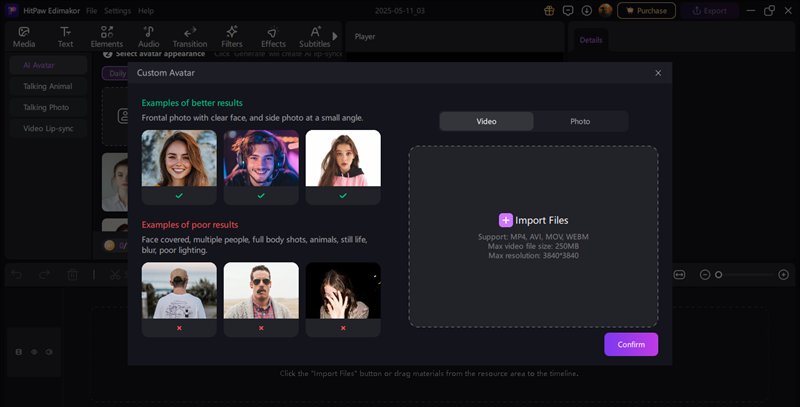800x407 pixels.
Task: Select the Talking Photo sidebar option
Action: tap(47, 107)
